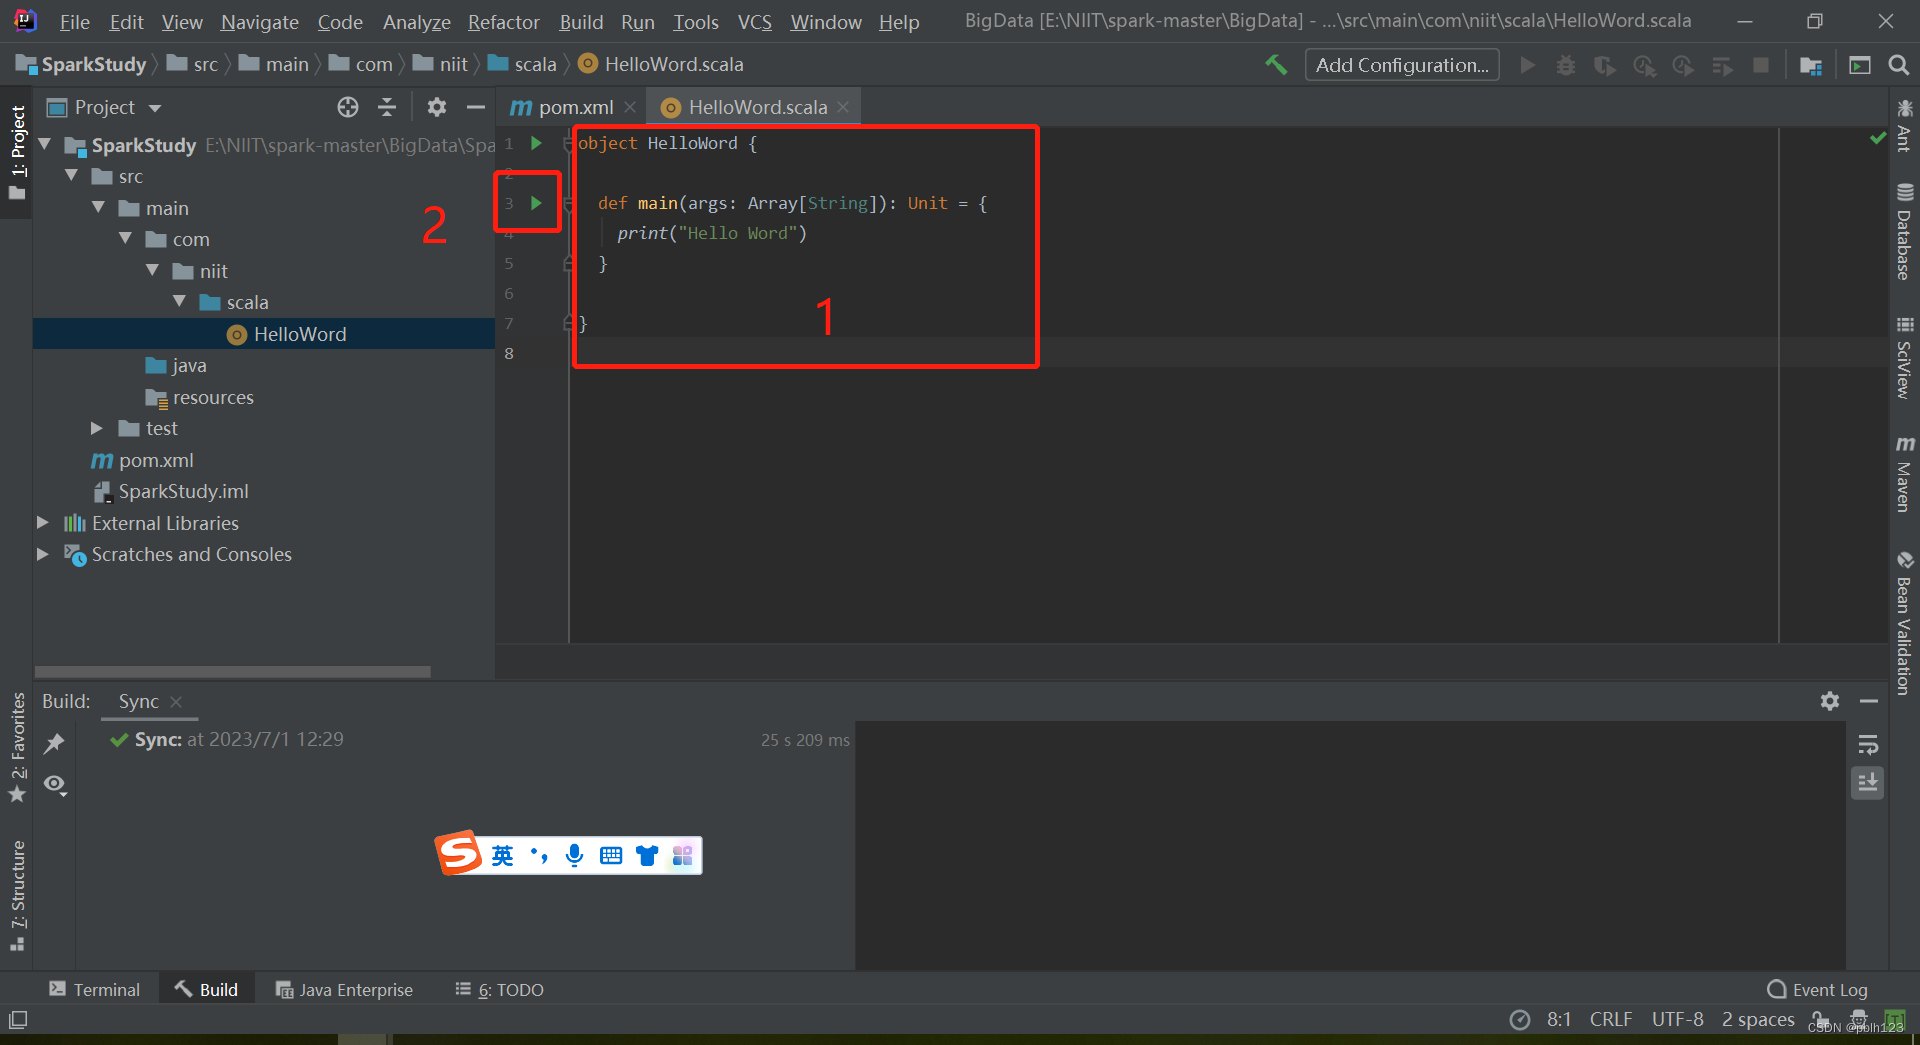The width and height of the screenshot is (1920, 1045).
Task: Collapse the src folder
Action: coord(71,176)
